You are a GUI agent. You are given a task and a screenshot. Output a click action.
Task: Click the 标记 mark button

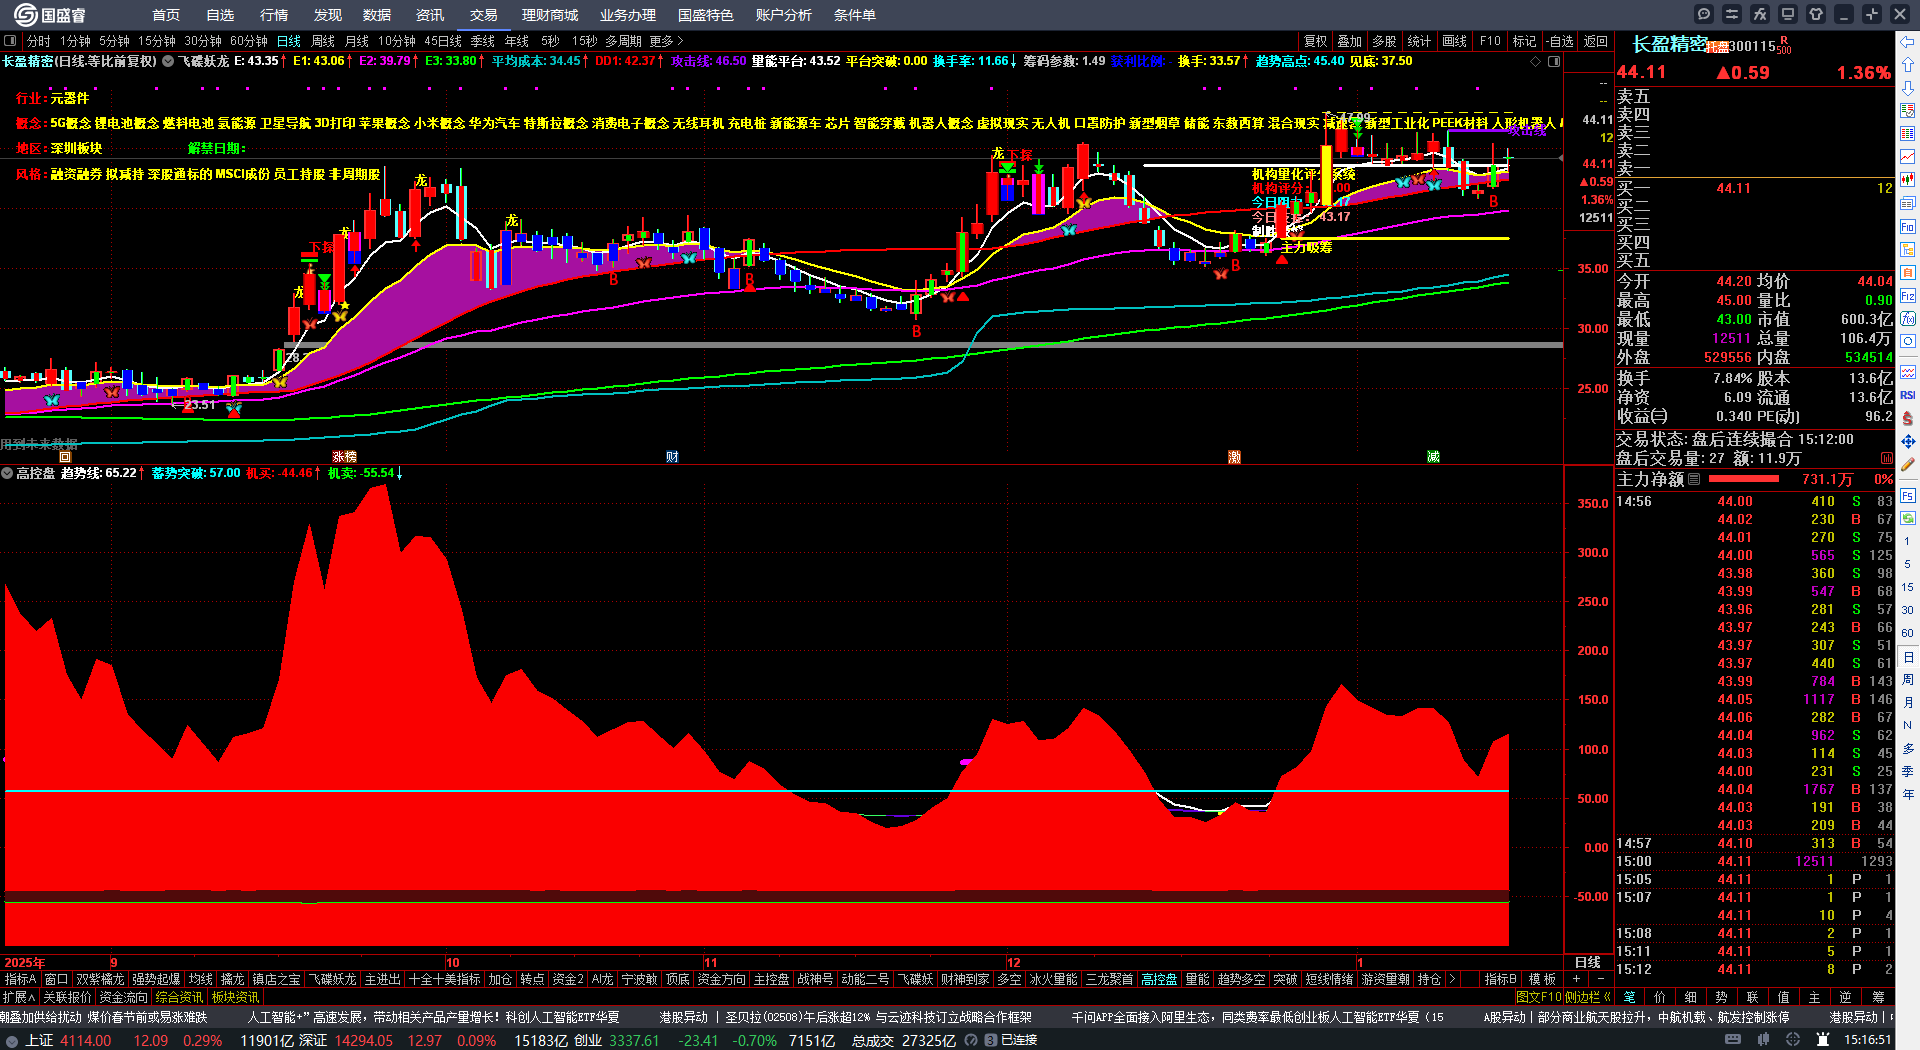1525,41
